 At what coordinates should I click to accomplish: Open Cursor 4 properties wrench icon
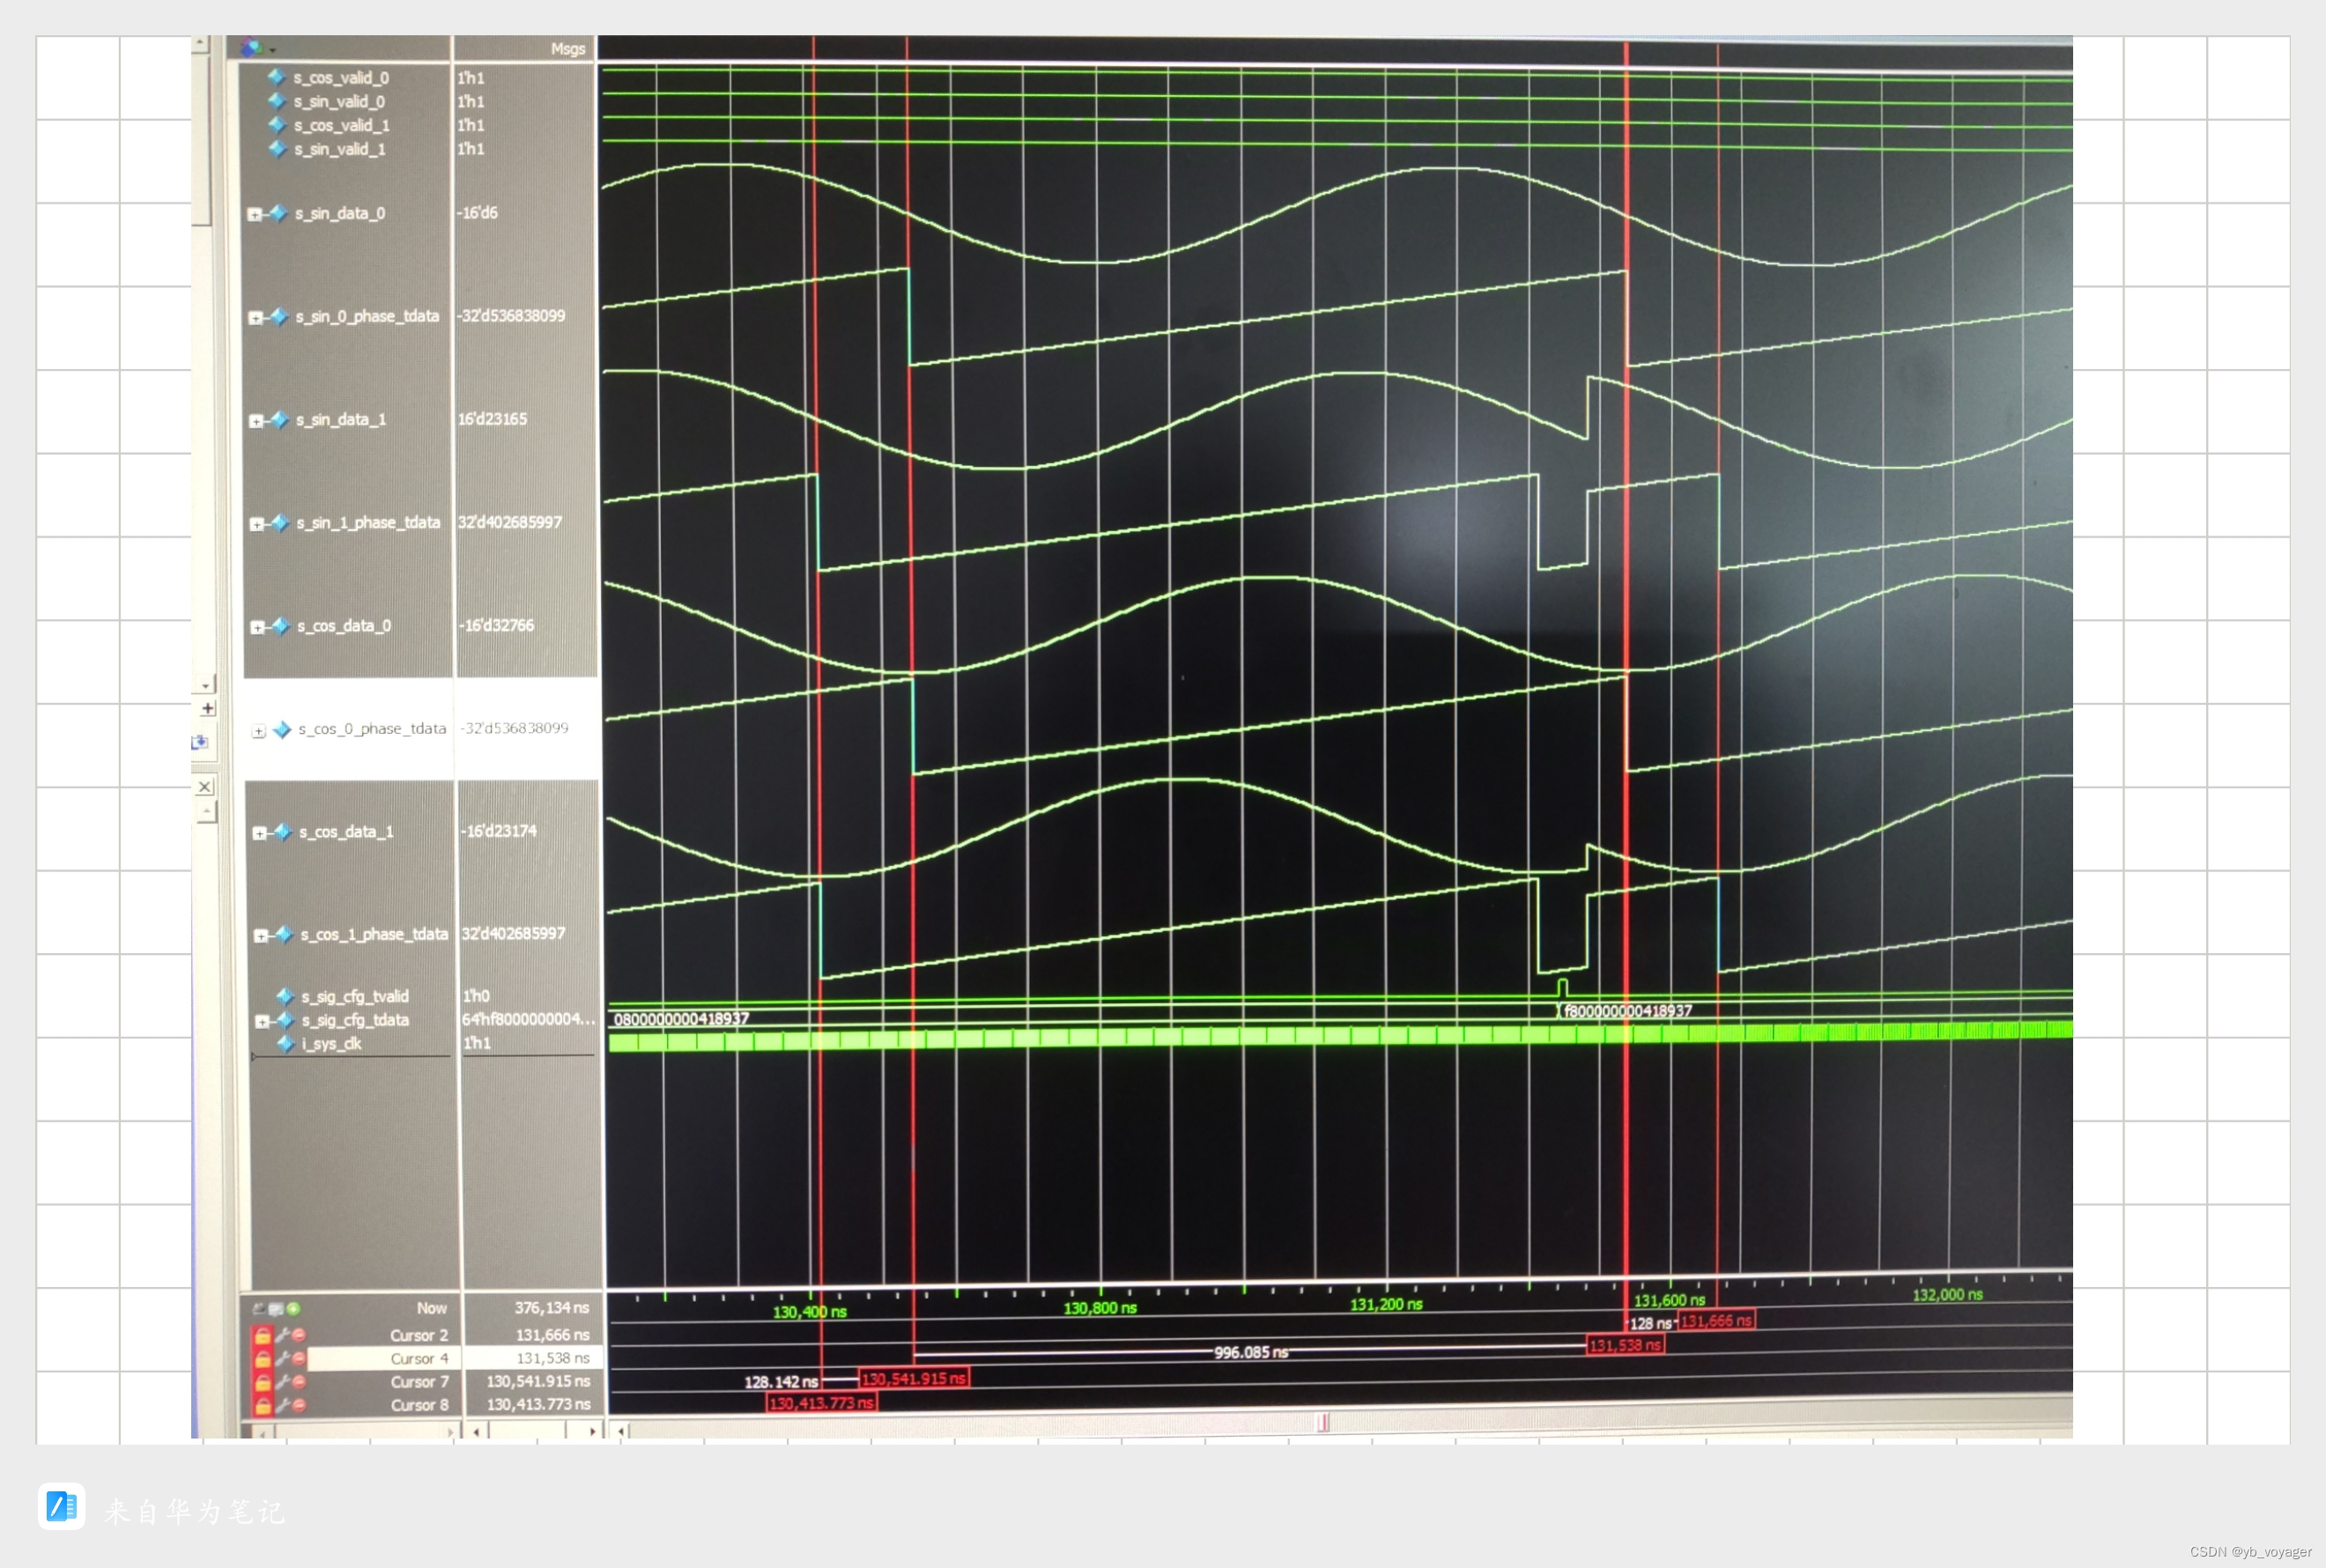pyautogui.click(x=282, y=1358)
